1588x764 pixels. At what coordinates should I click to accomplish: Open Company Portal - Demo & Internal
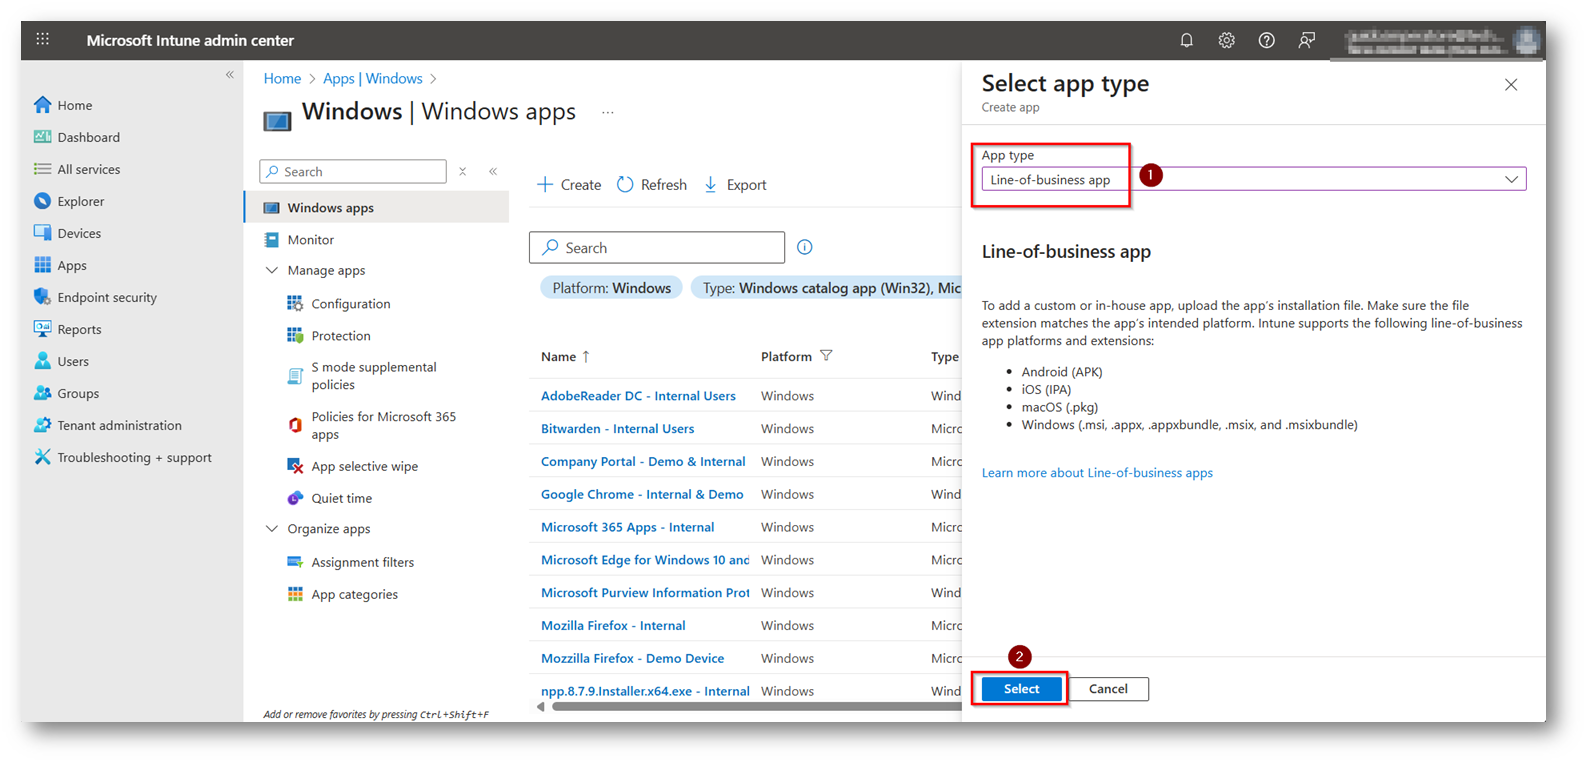643,462
